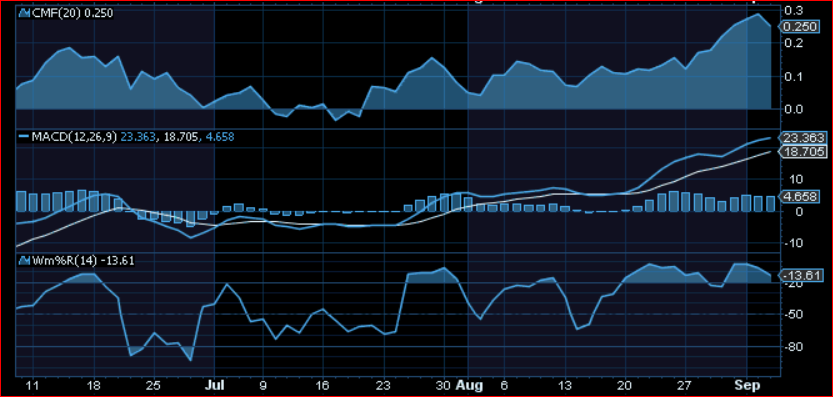Click the 23 date label on time axis
This screenshot has height=397, width=833.
click(384, 384)
